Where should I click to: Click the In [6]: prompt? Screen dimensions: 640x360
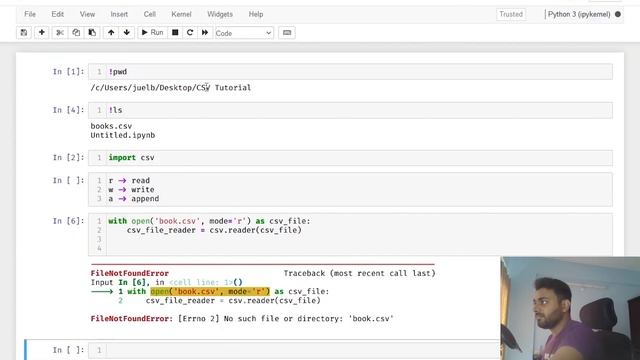[x=69, y=221]
